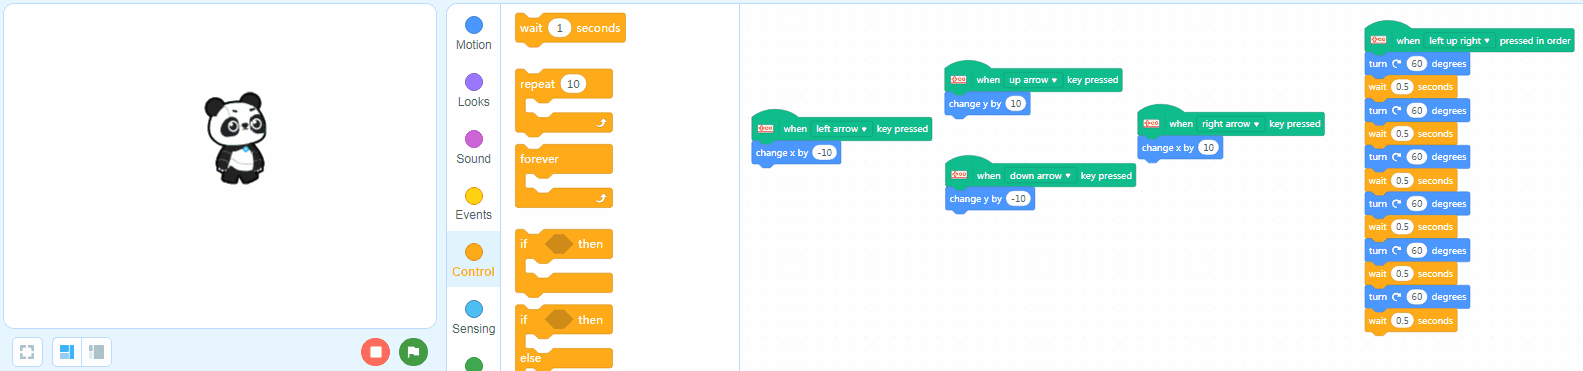Click the forever palette block
1583x371 pixels.
pos(563,176)
